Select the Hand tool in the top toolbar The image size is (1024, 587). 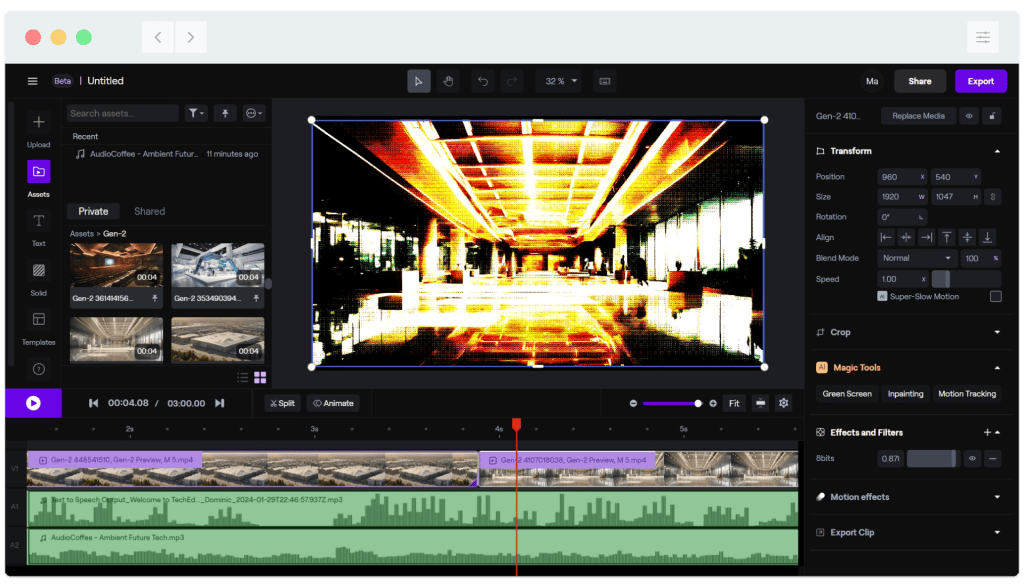(x=450, y=81)
